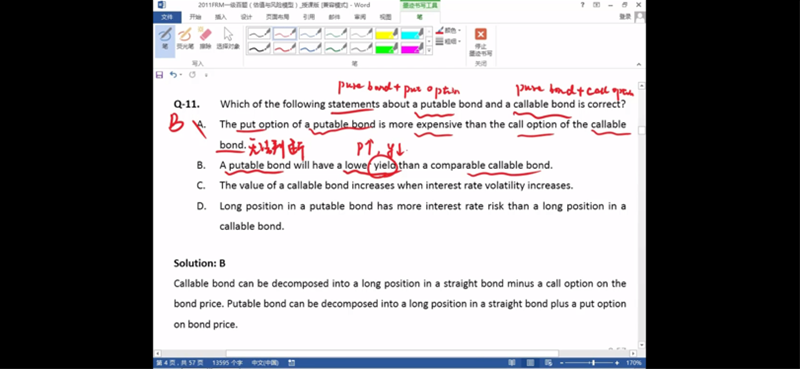Switch to Read Mode view in status bar

[511, 362]
